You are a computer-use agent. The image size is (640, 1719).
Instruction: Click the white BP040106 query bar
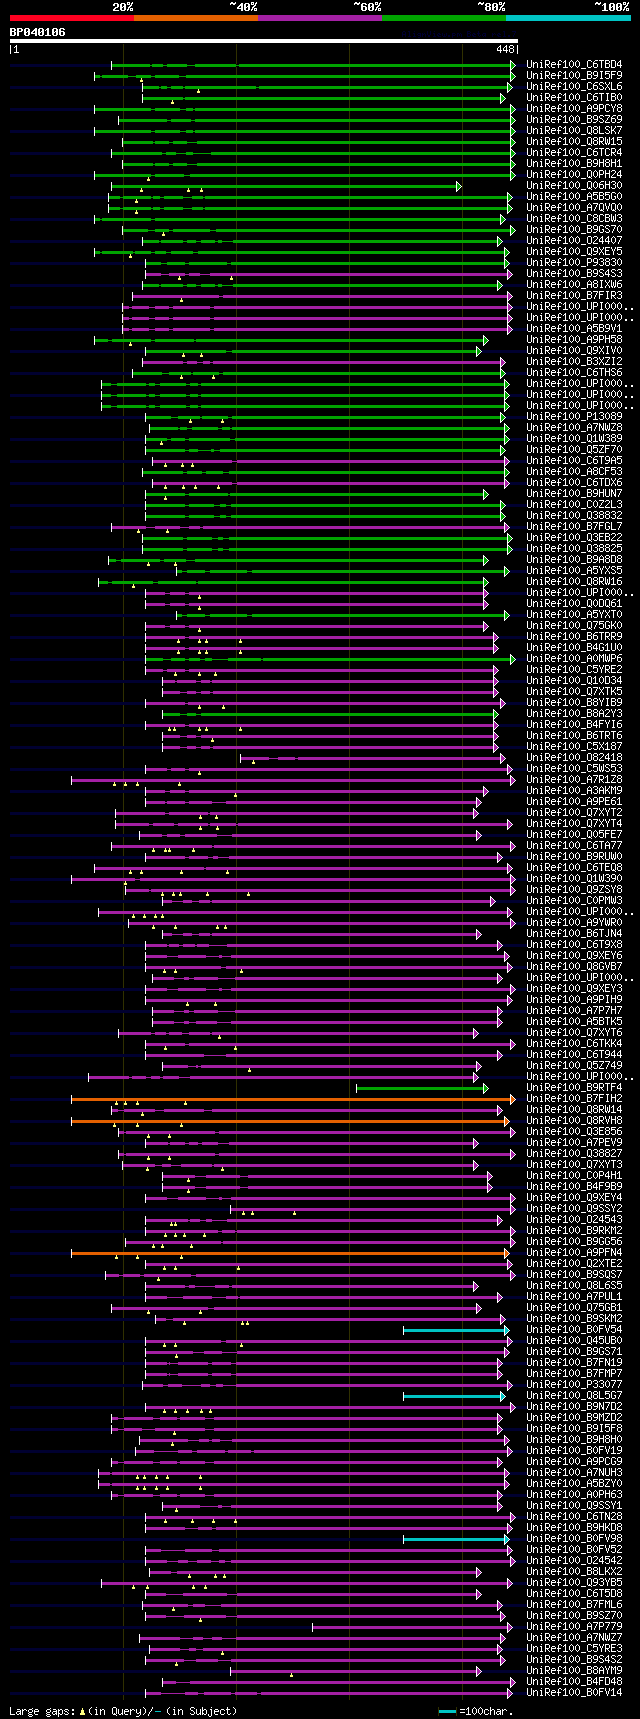(264, 42)
